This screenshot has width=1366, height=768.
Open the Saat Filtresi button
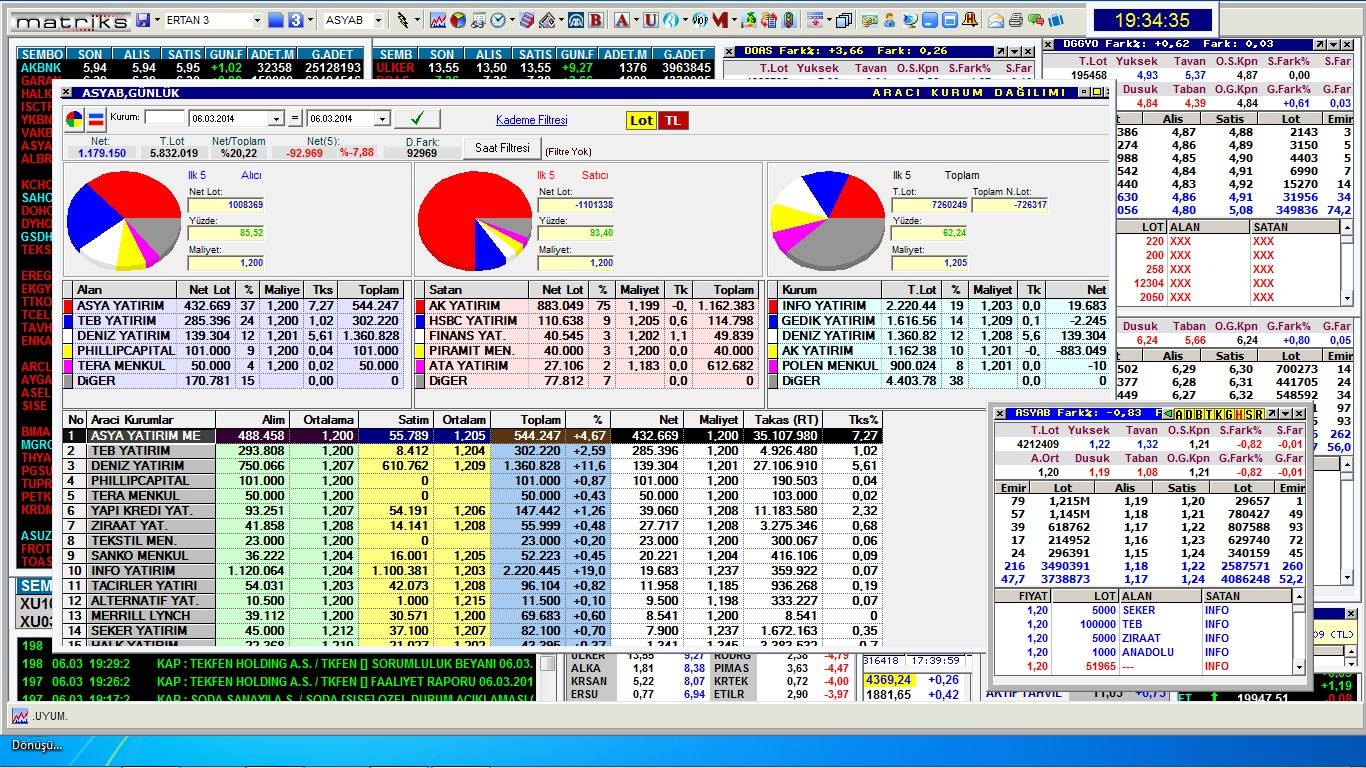502,148
